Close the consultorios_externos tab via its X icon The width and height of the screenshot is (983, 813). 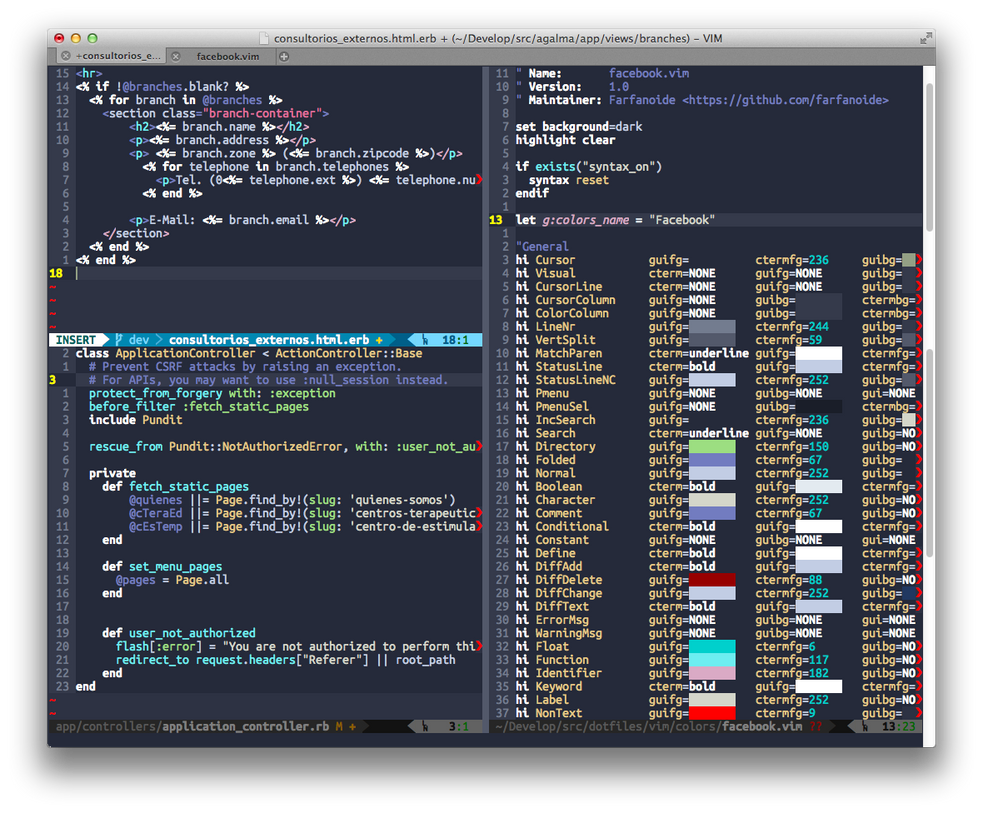pos(66,57)
